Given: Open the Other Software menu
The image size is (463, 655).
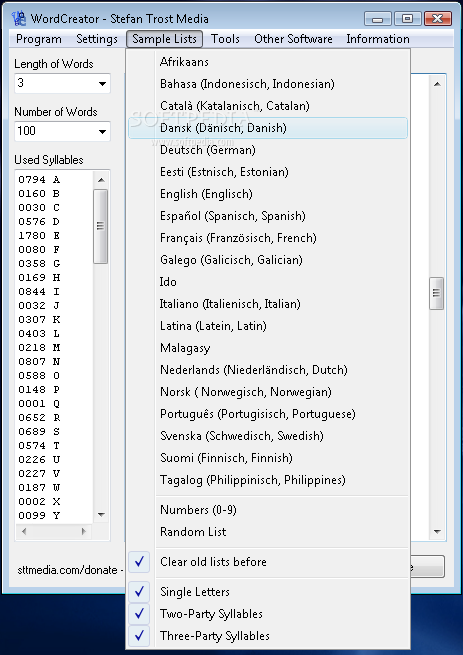Looking at the screenshot, I should (293, 39).
